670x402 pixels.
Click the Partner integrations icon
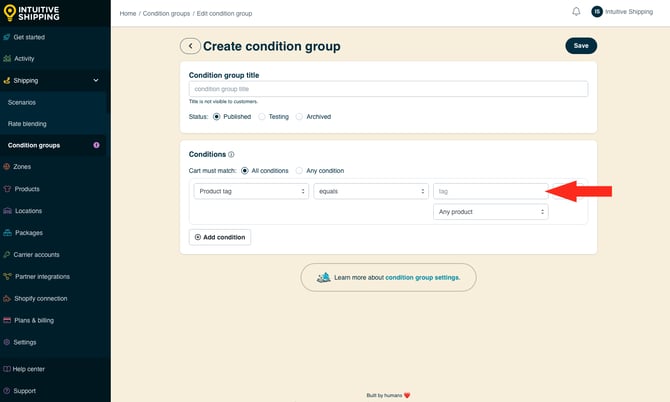point(7,276)
